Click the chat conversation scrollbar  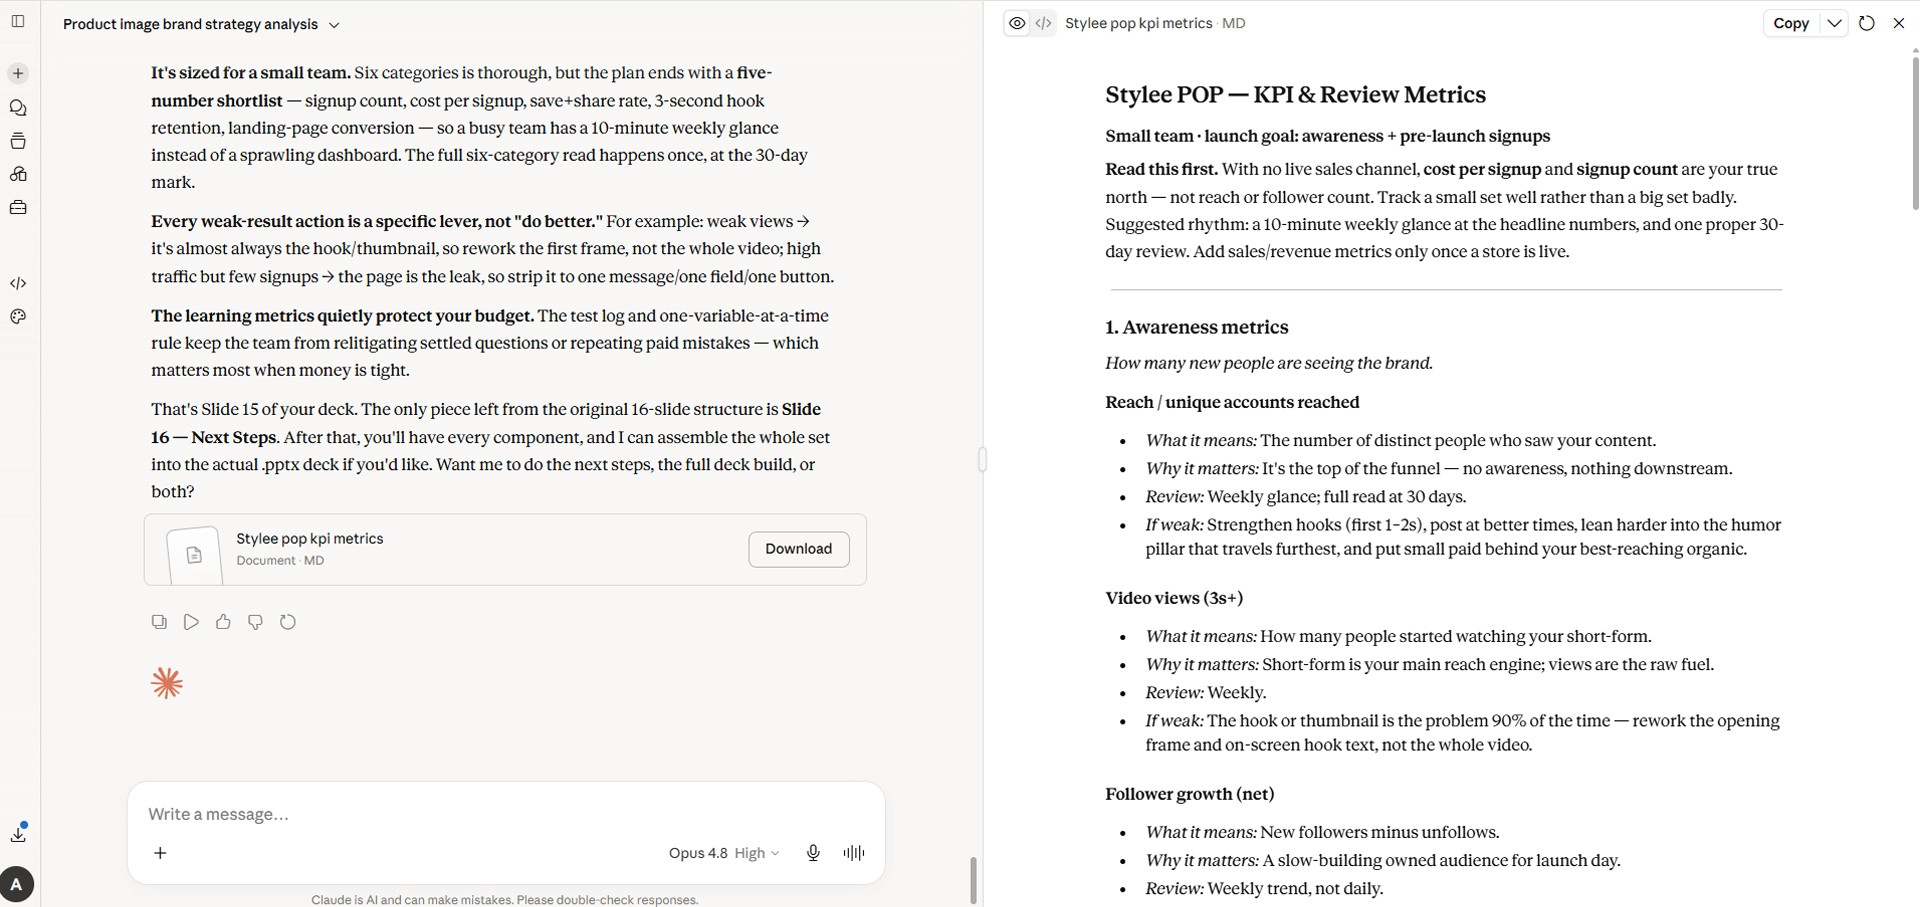pyautogui.click(x=973, y=880)
